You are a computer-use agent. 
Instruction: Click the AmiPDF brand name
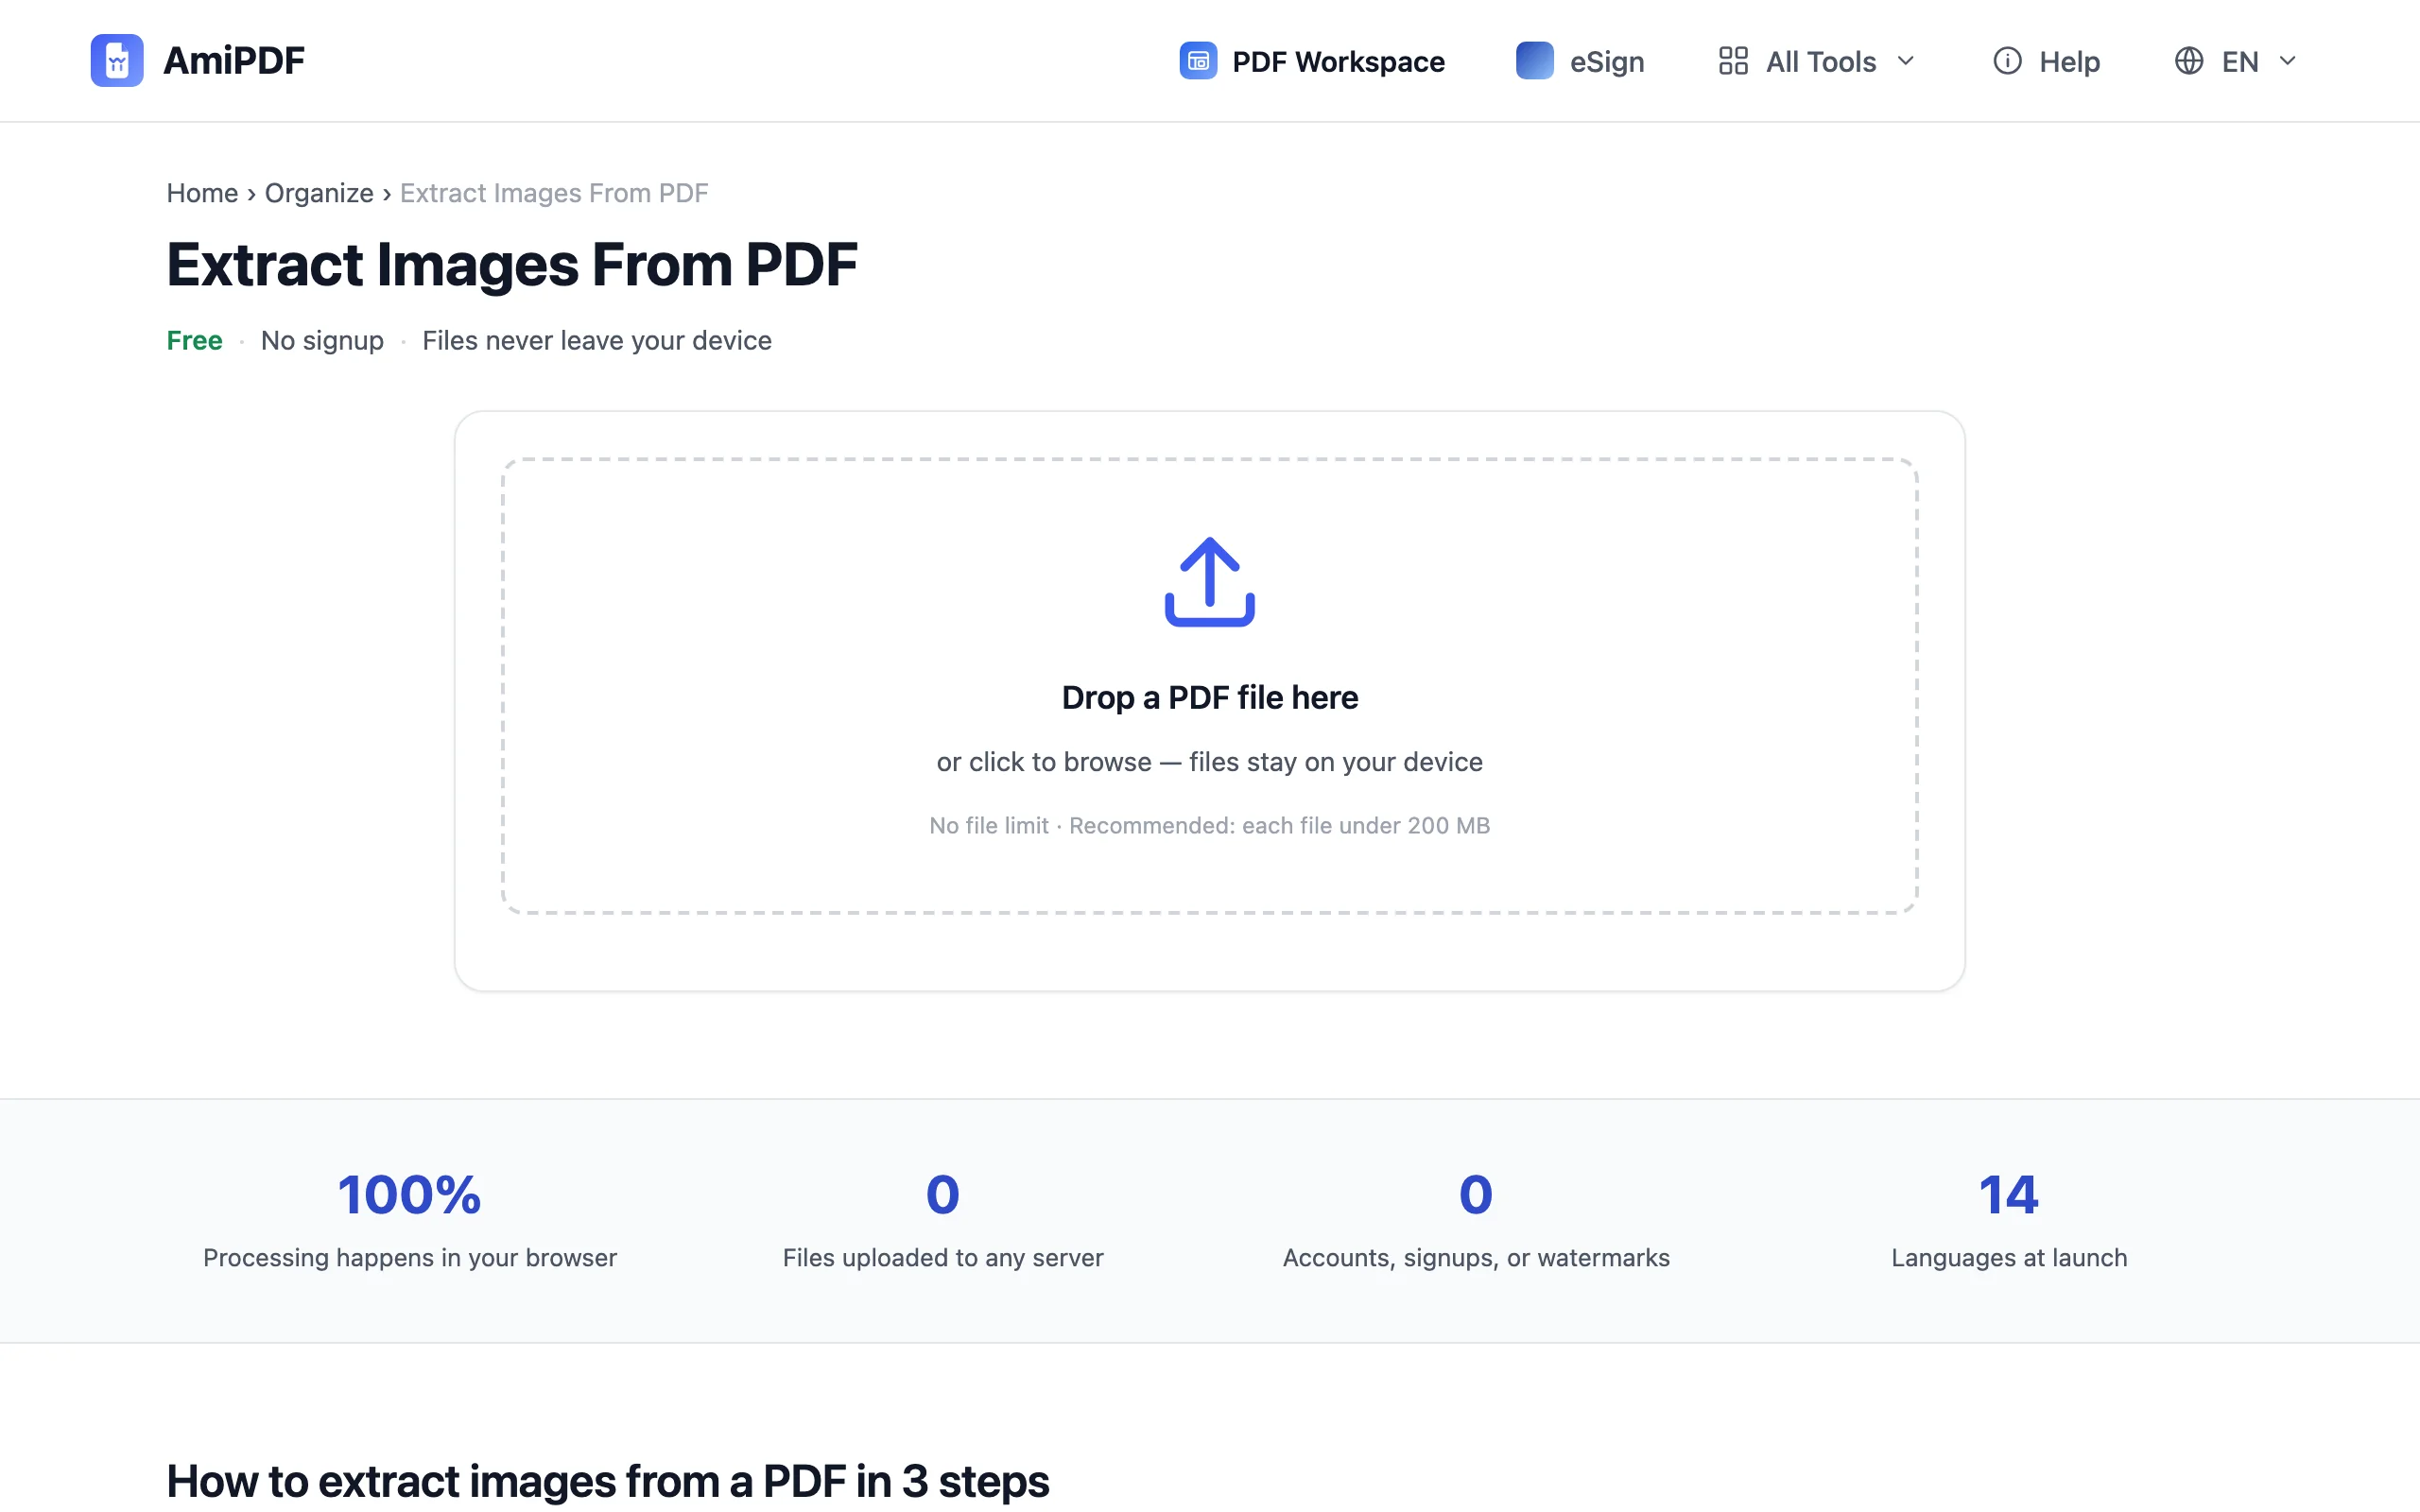[234, 61]
